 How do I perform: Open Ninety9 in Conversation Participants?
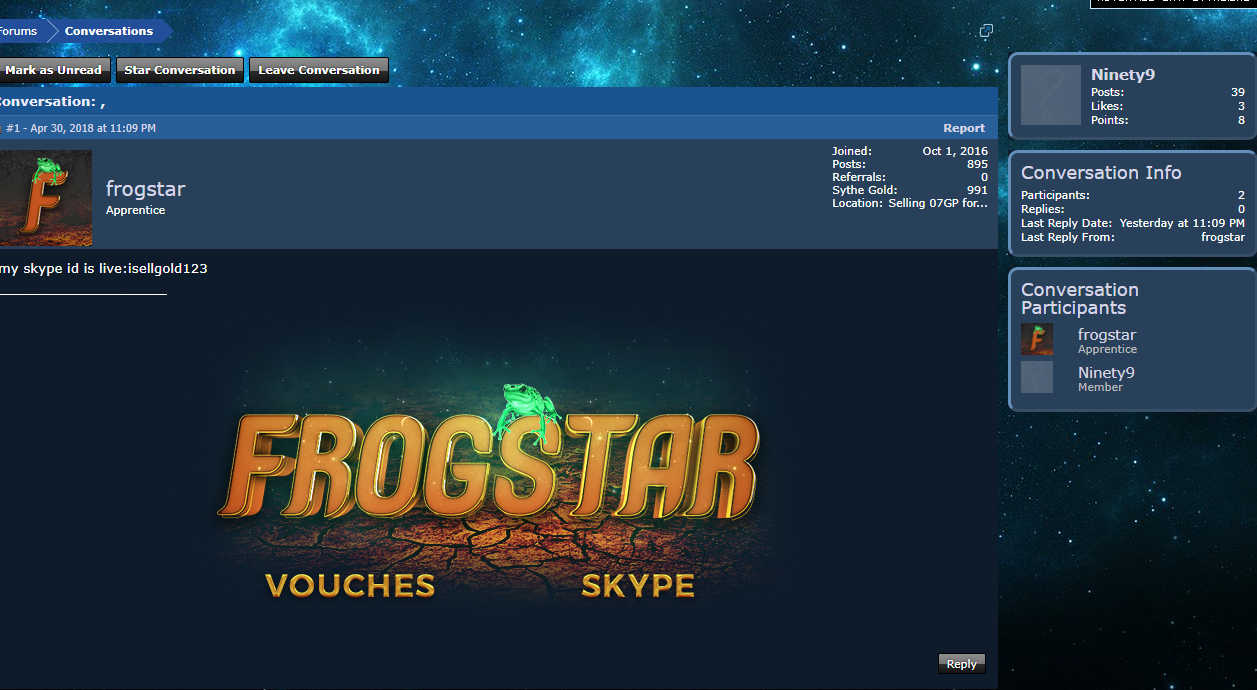point(1106,373)
